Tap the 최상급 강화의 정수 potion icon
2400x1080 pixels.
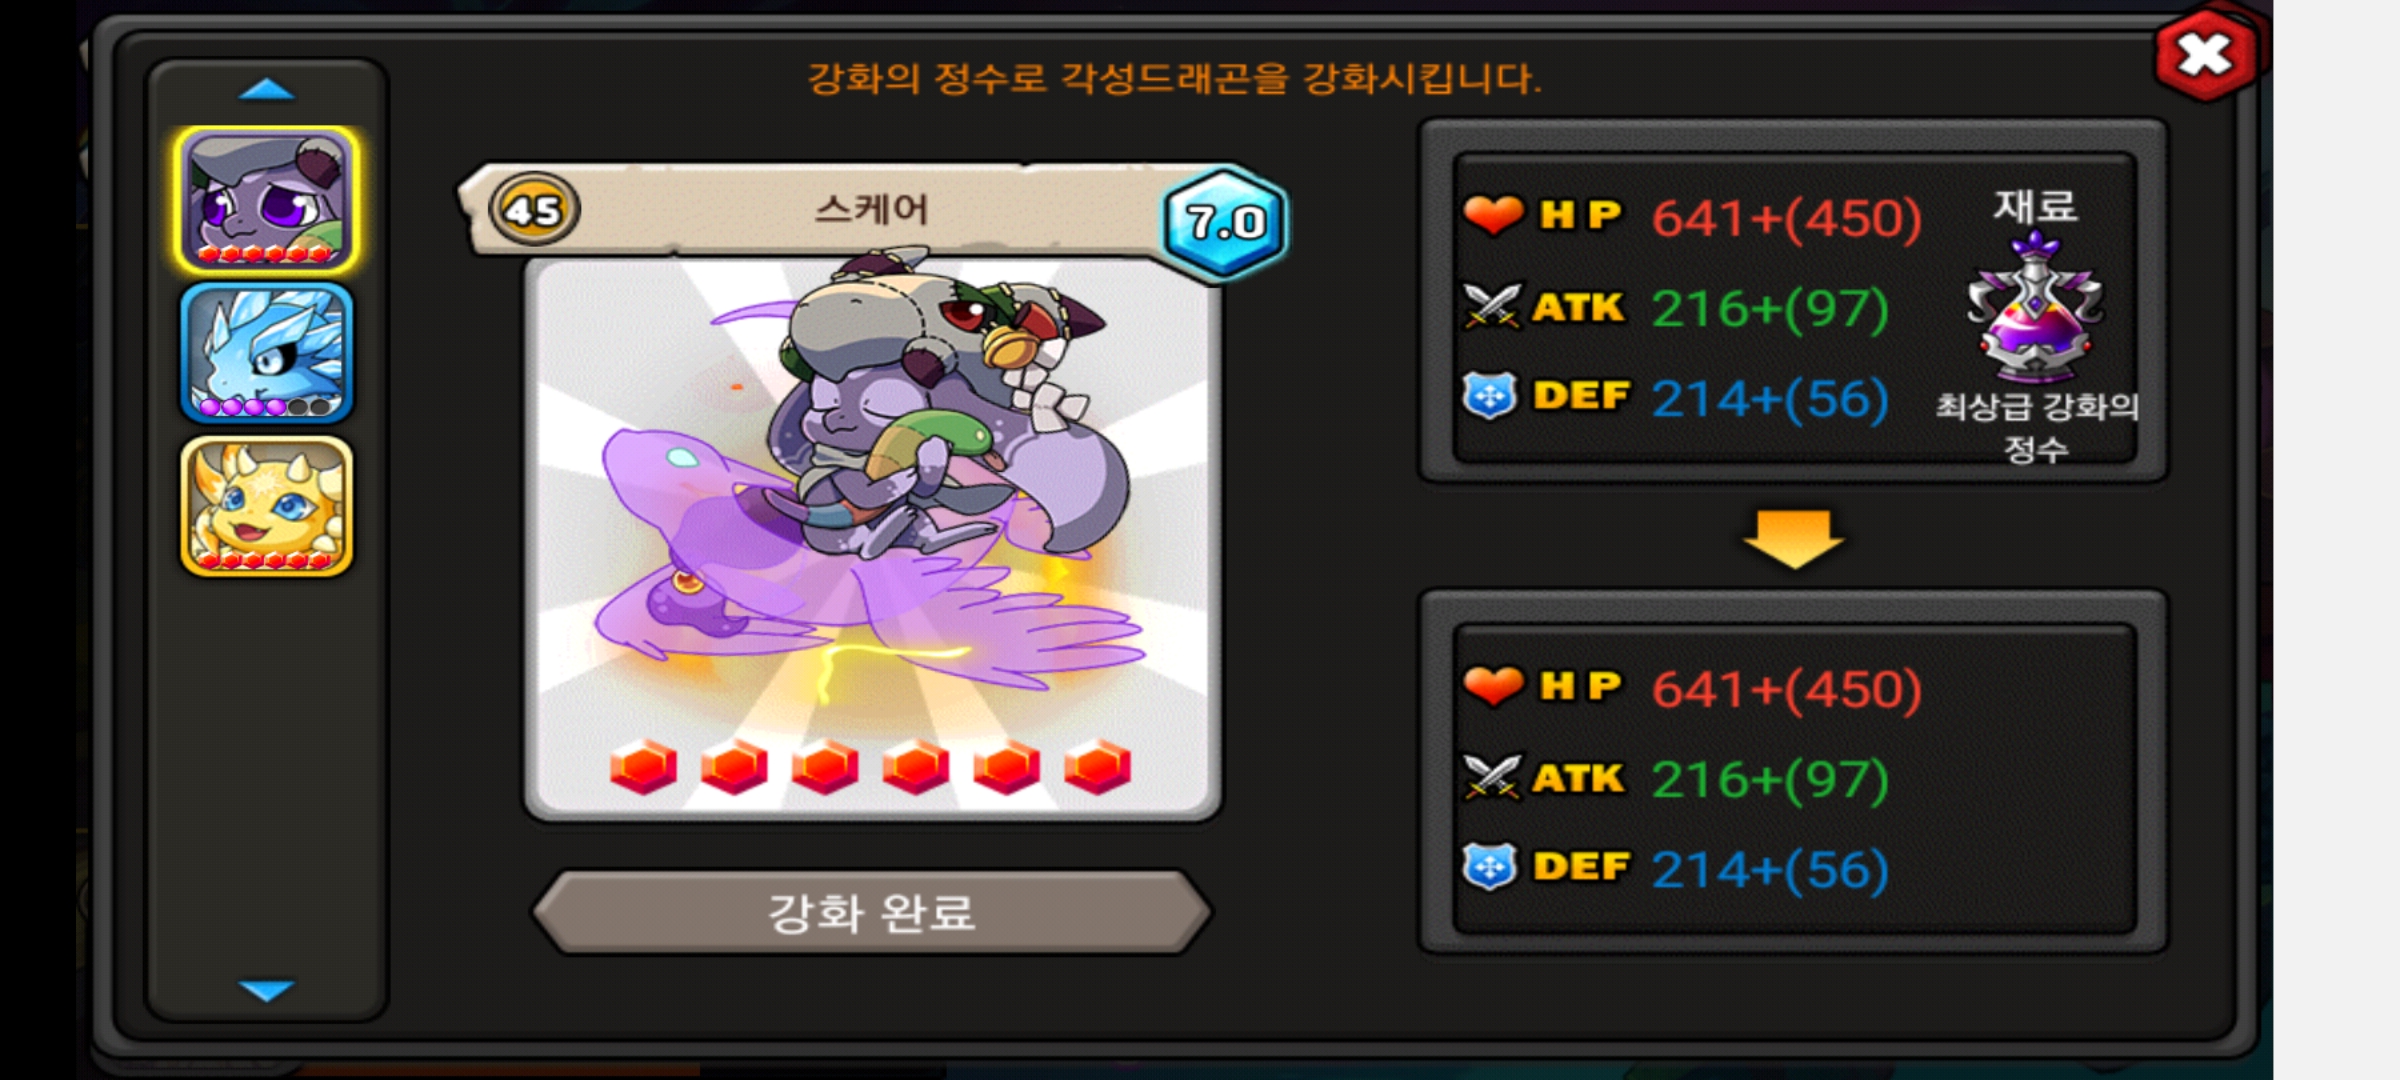[2035, 306]
